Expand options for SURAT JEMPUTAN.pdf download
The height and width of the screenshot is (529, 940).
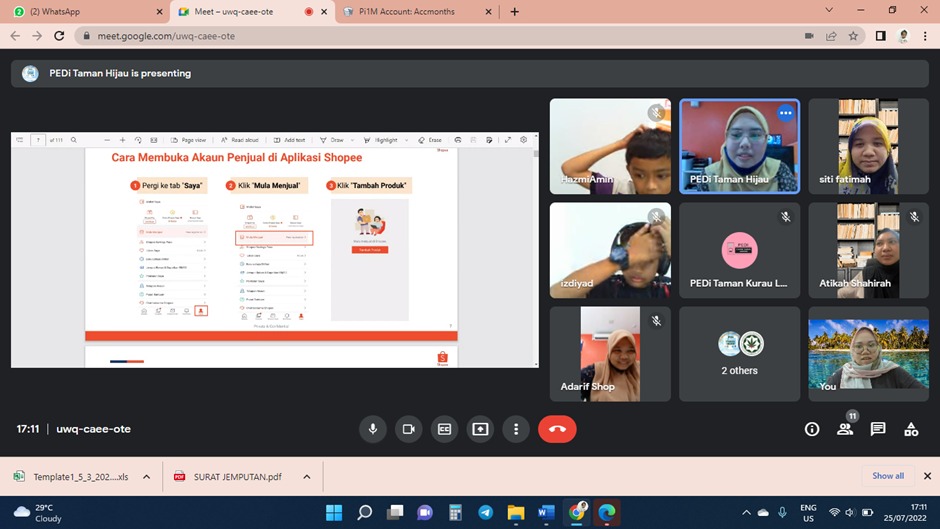click(307, 477)
